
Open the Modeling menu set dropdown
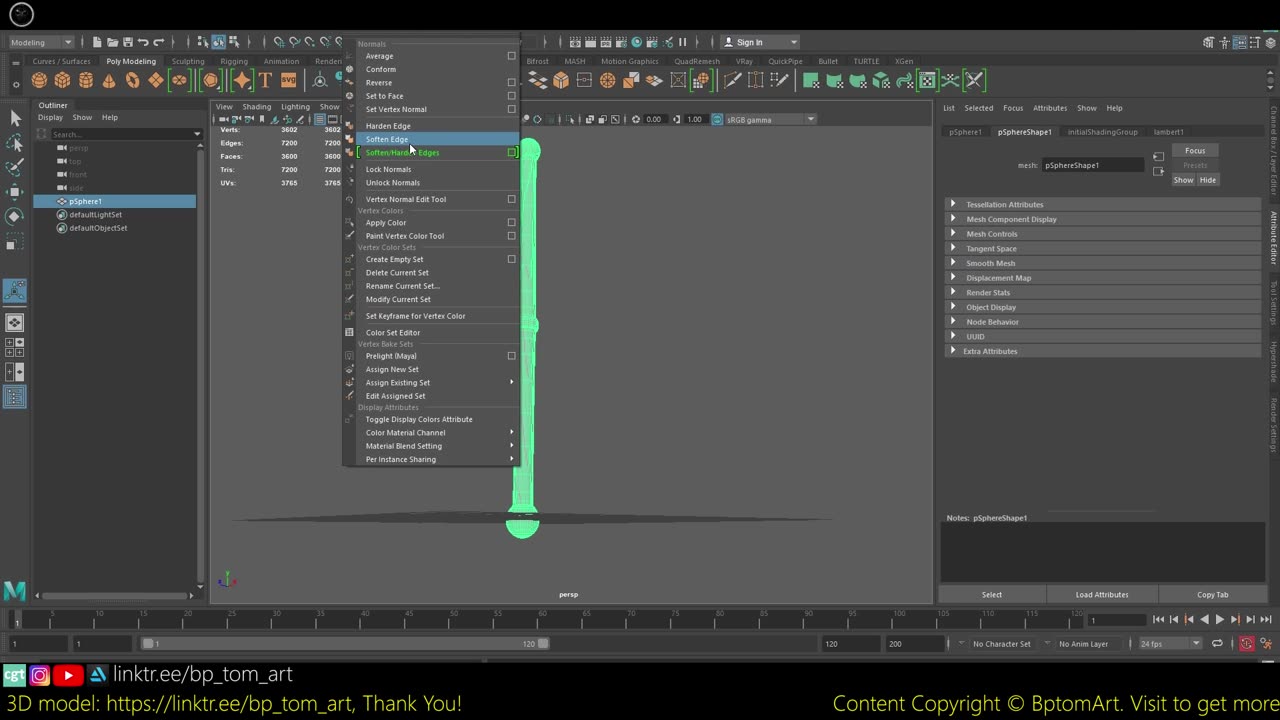click(40, 42)
